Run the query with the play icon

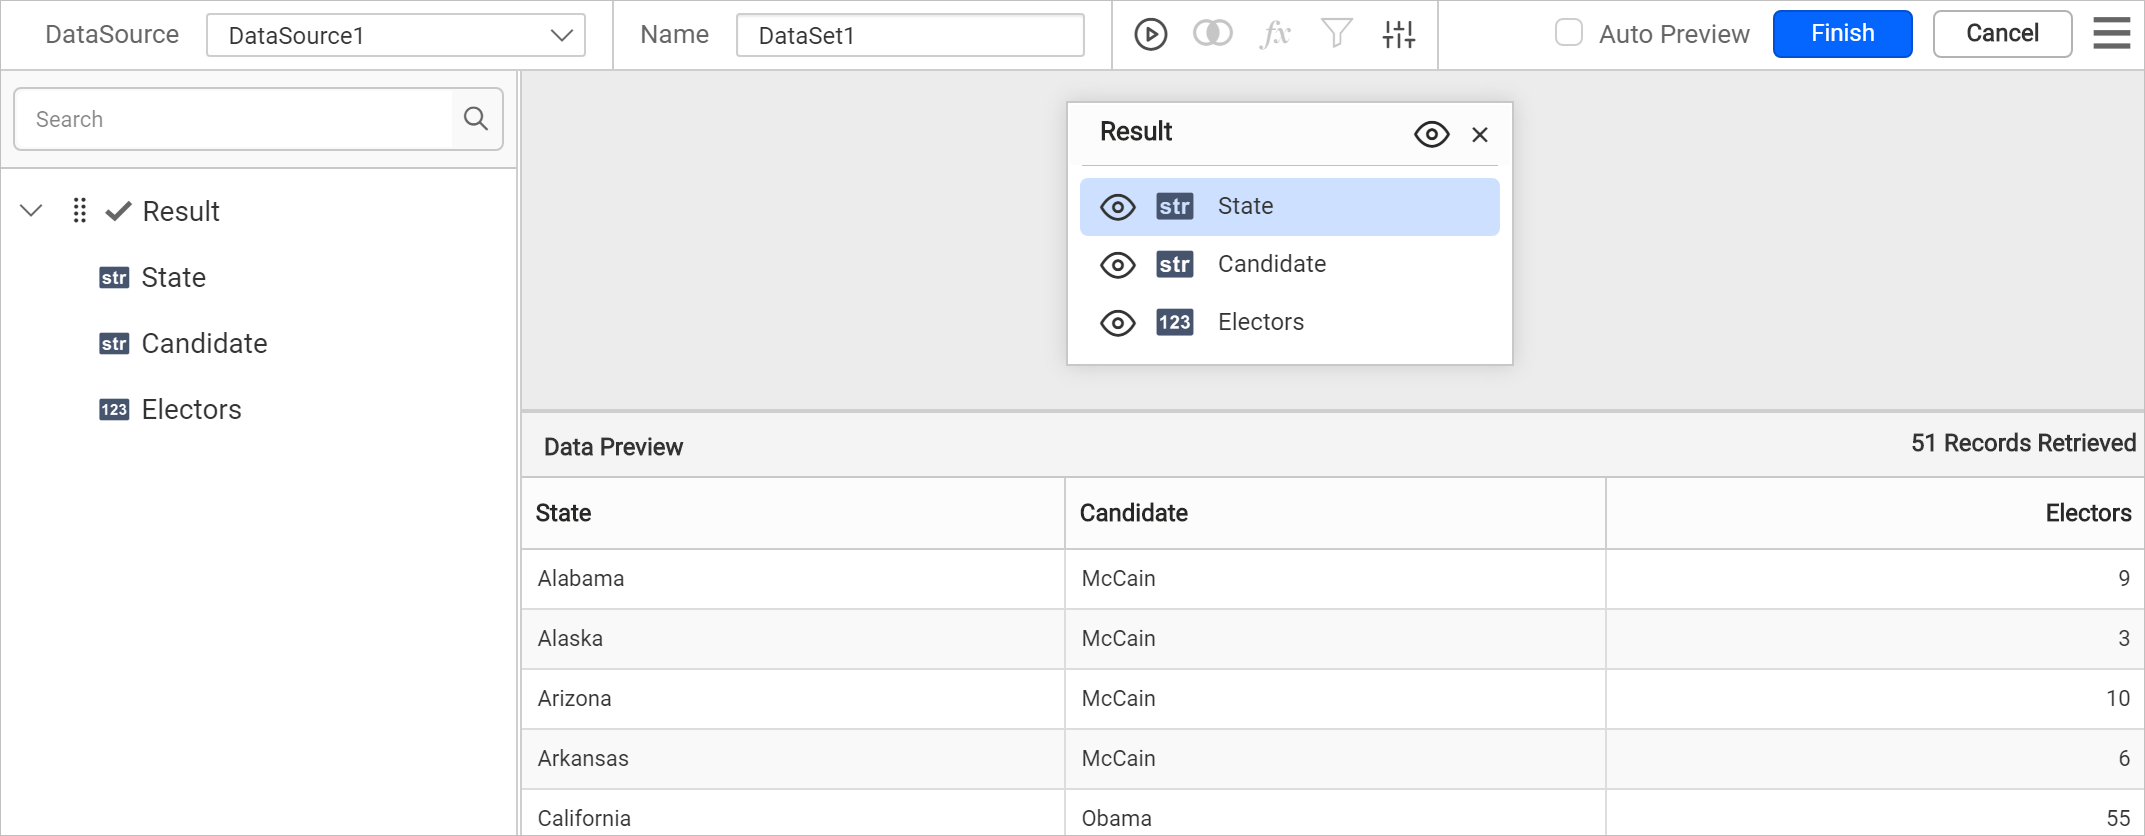pos(1150,35)
